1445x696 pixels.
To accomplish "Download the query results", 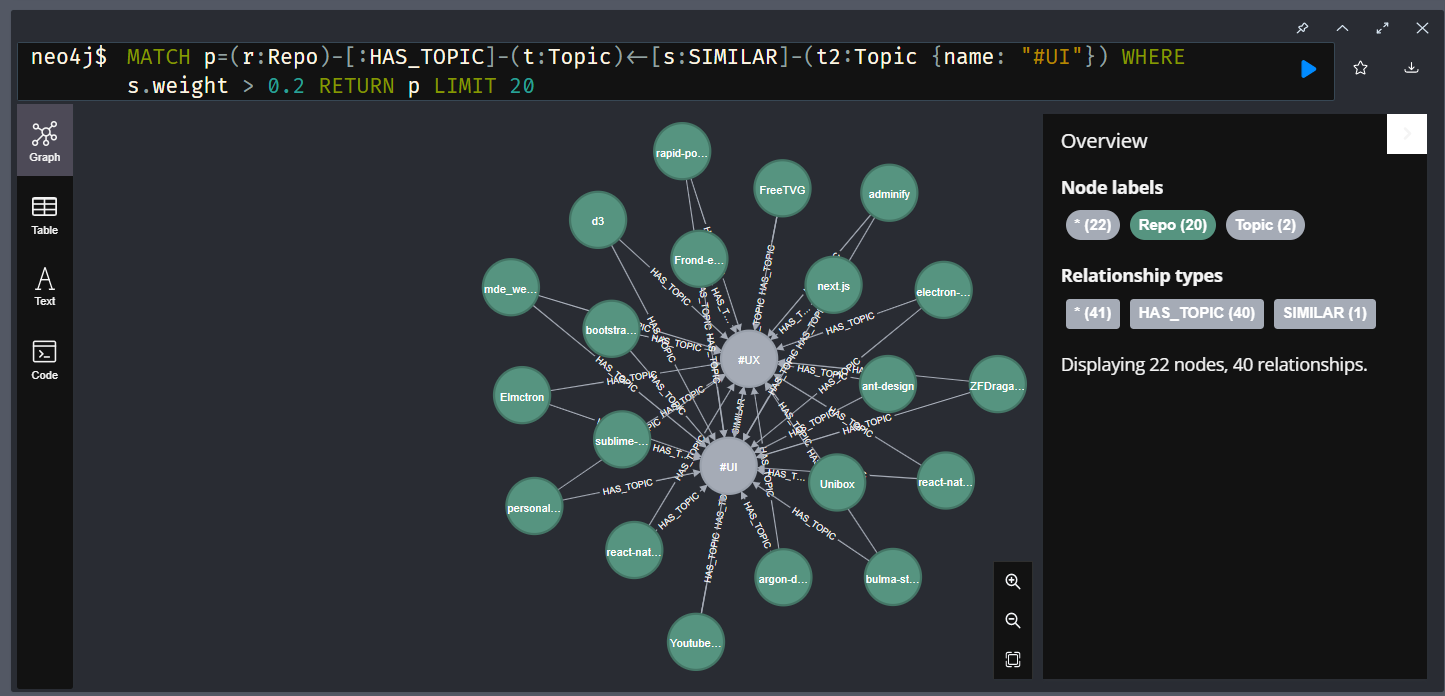I will click(x=1411, y=68).
